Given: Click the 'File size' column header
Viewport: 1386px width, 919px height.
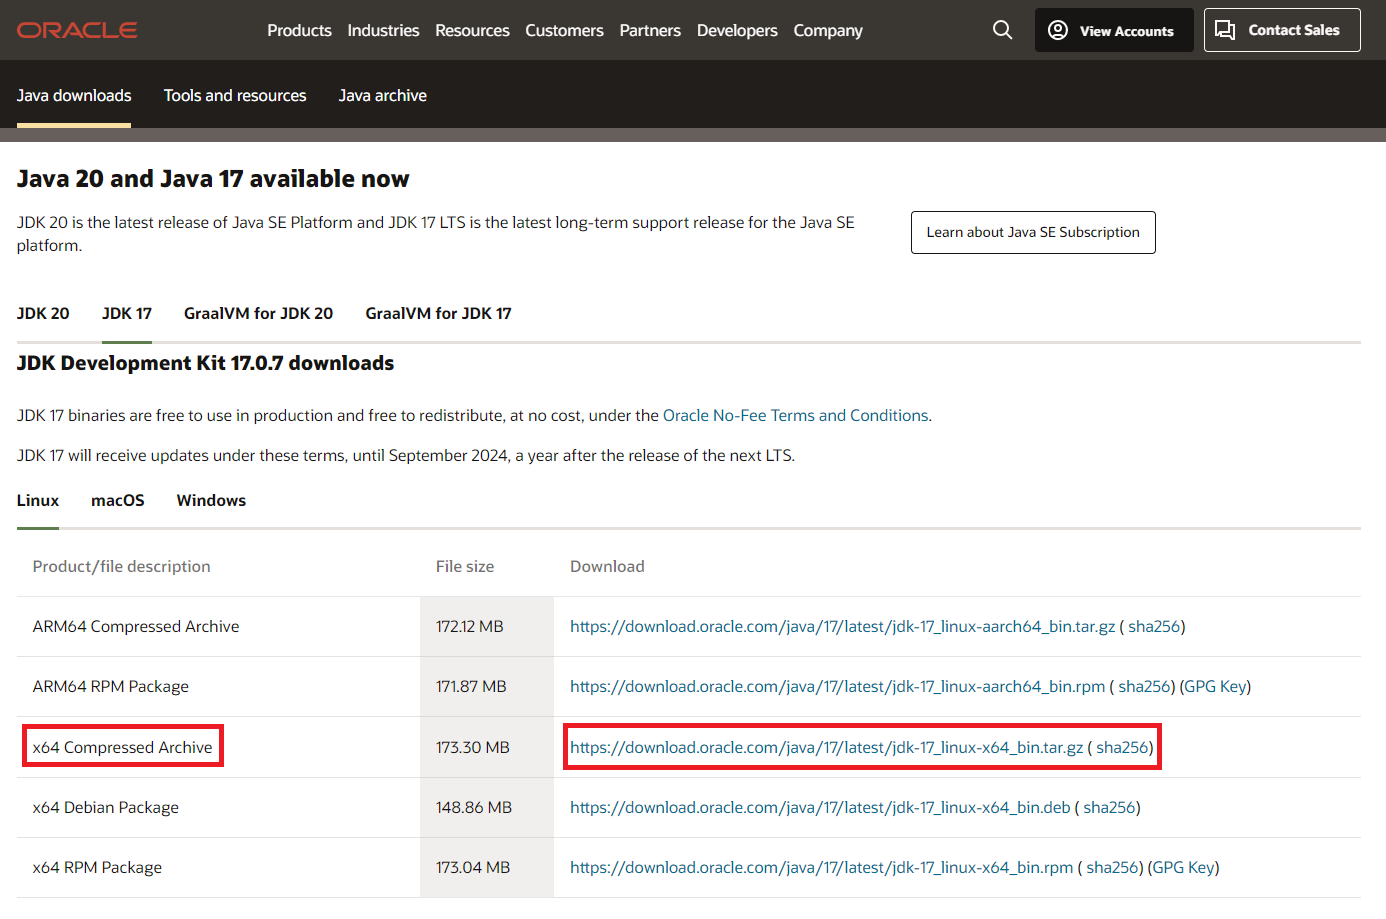Looking at the screenshot, I should point(464,566).
